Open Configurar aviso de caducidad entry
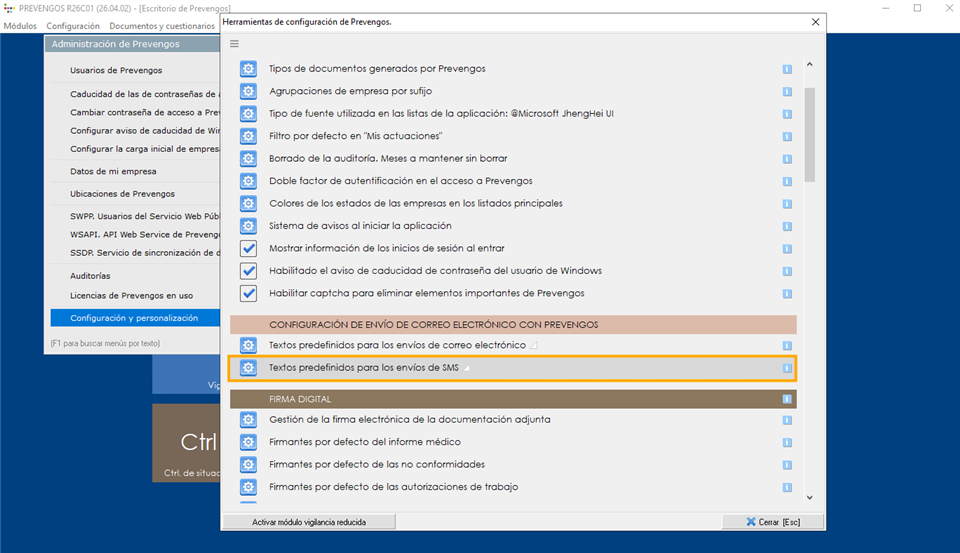 pos(144,131)
